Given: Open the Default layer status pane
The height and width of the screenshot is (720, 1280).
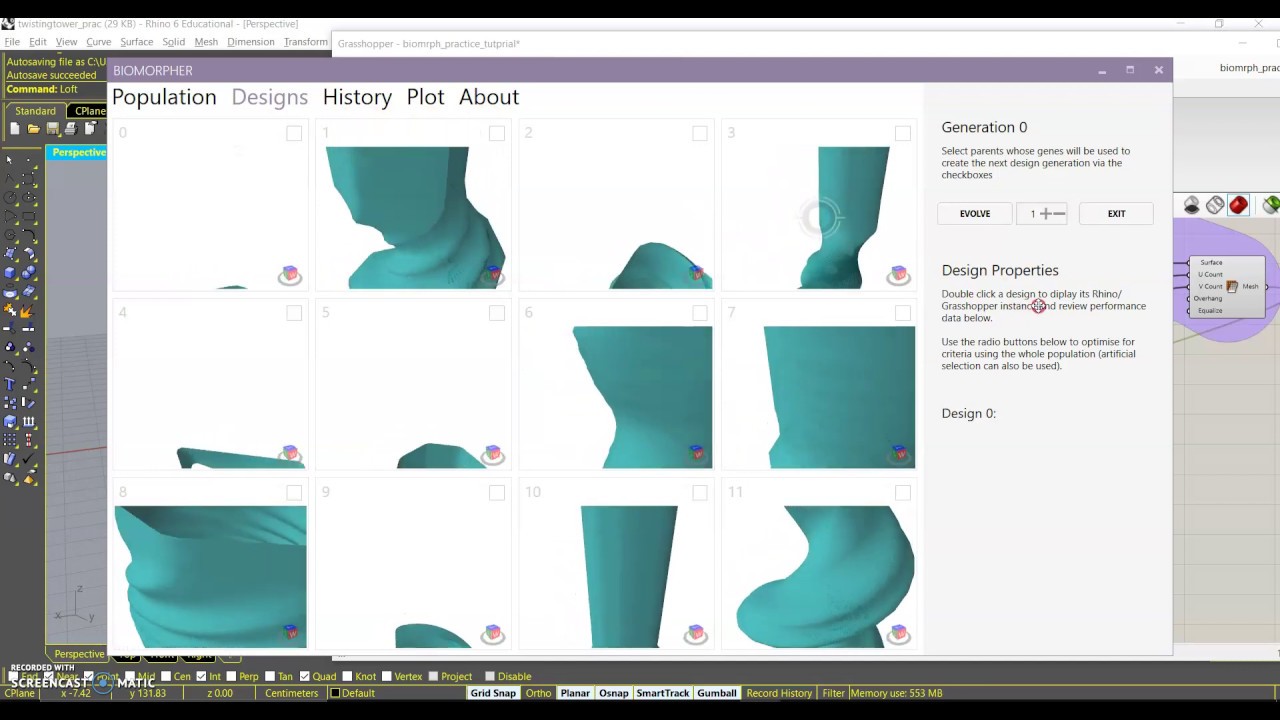Looking at the screenshot, I should [399, 693].
